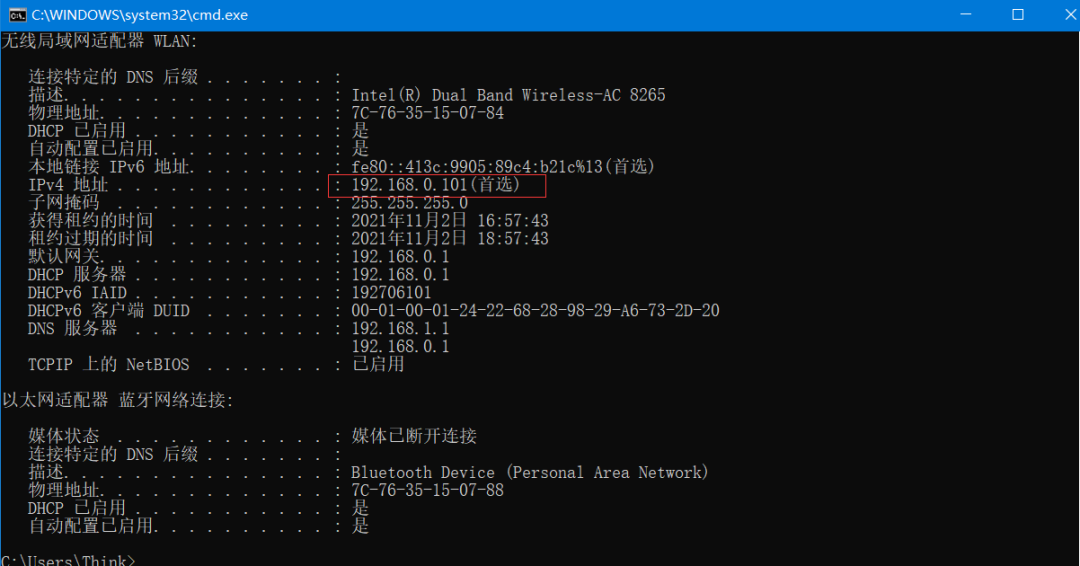The height and width of the screenshot is (566, 1080).
Task: Click the DNS server 192.168.1.1 entry
Action: (400, 328)
